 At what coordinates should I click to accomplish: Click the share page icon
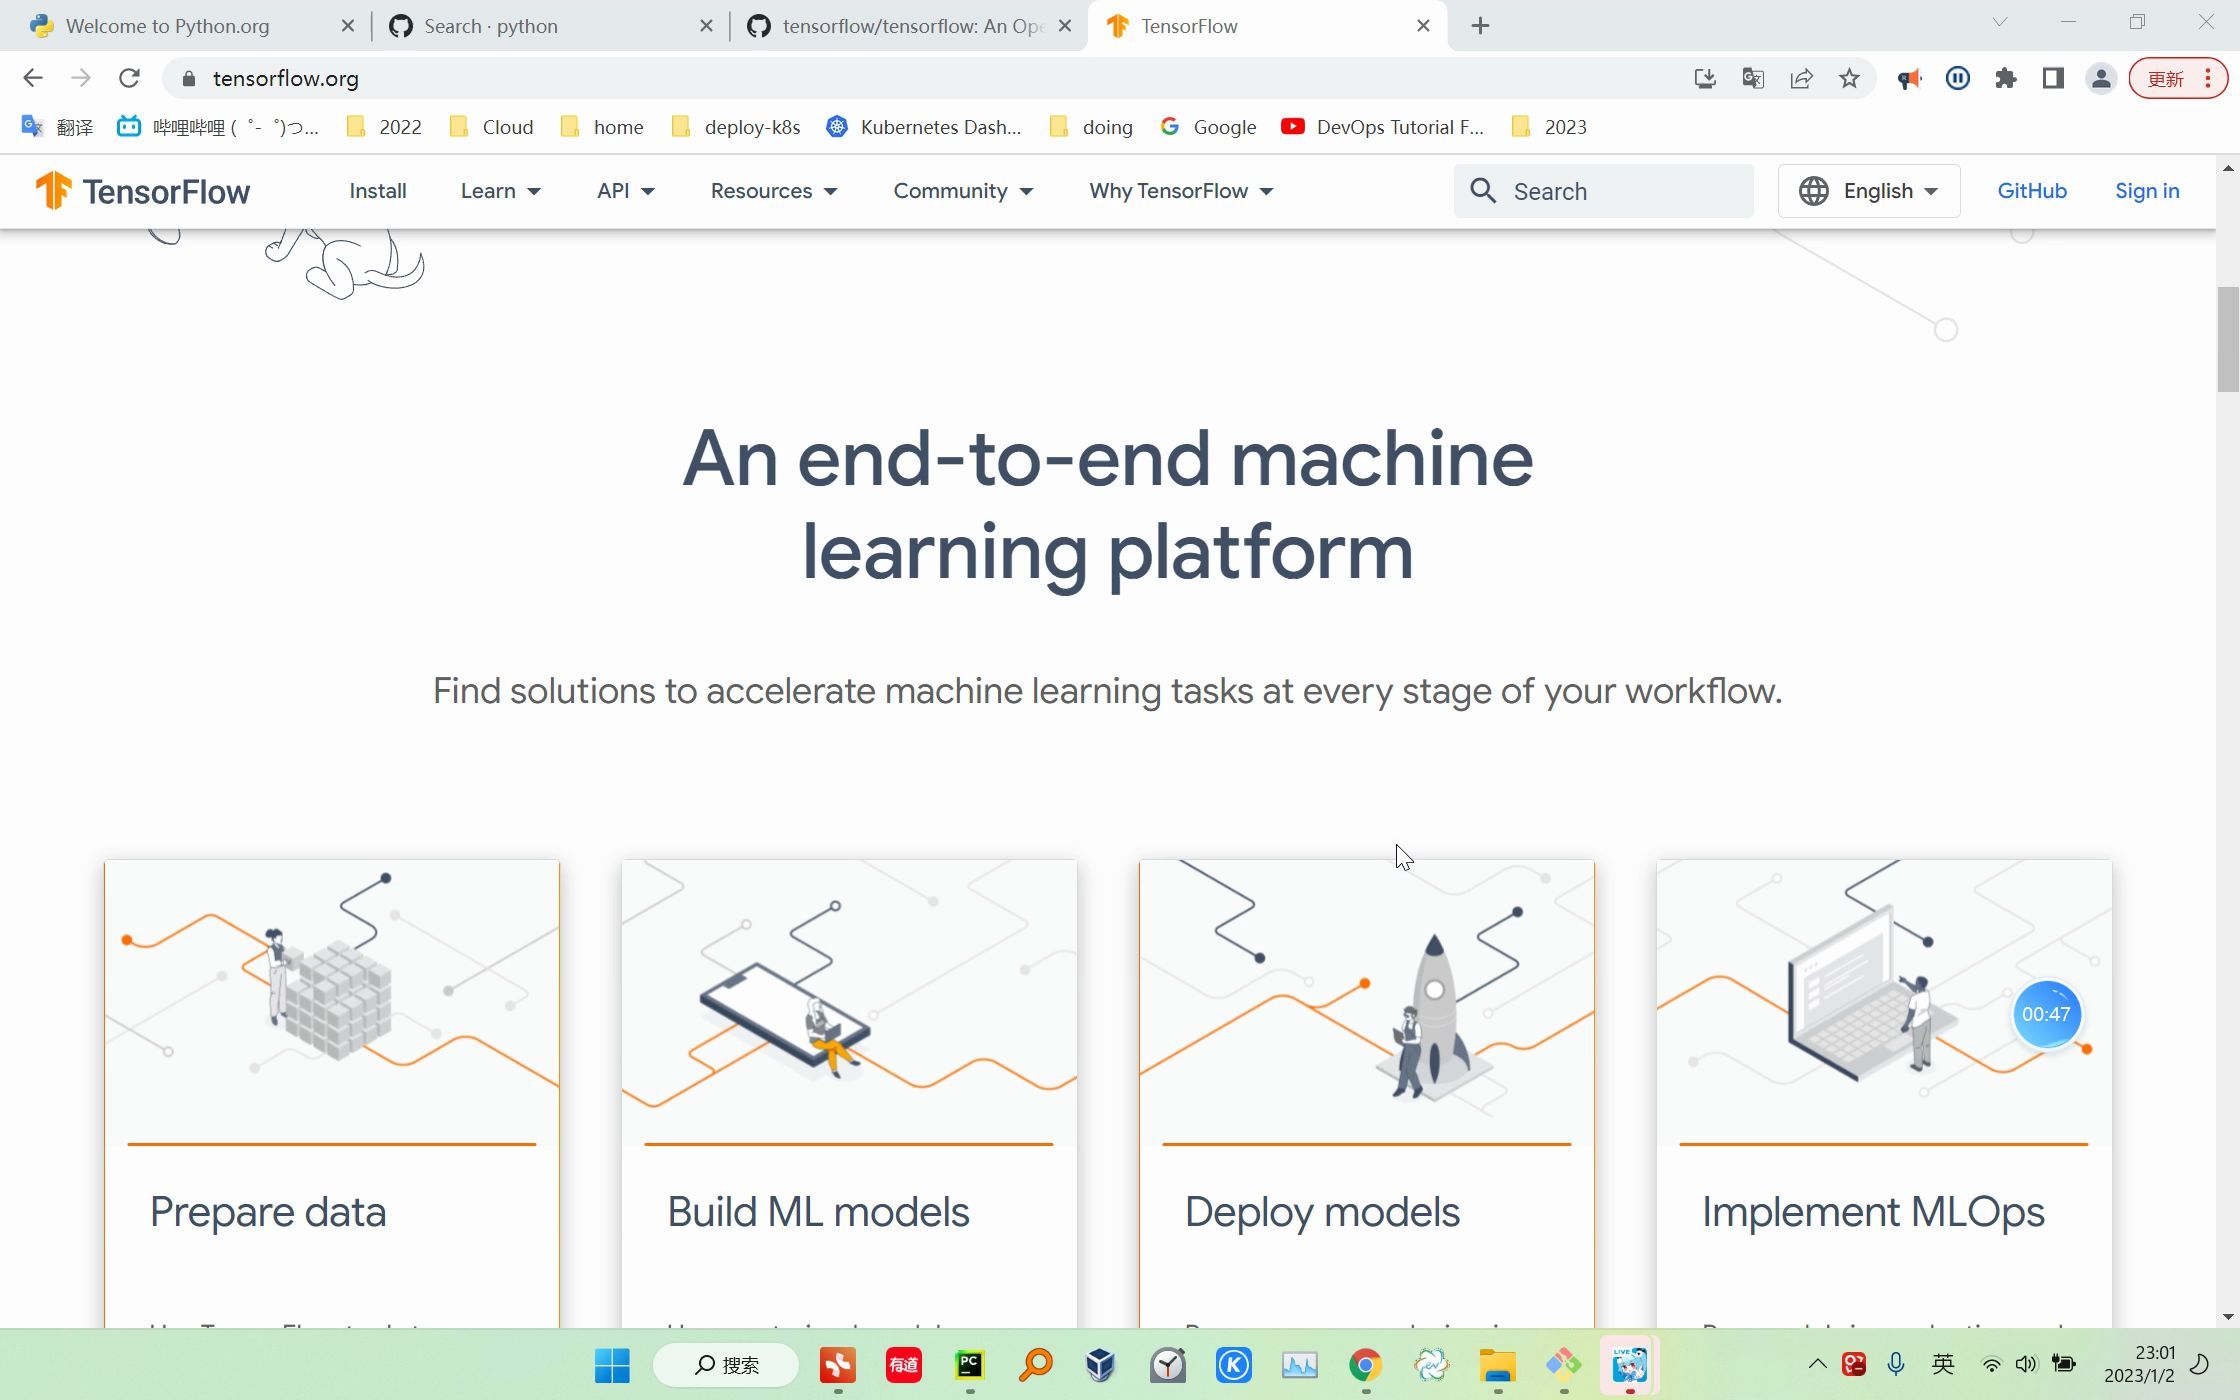[x=1801, y=78]
